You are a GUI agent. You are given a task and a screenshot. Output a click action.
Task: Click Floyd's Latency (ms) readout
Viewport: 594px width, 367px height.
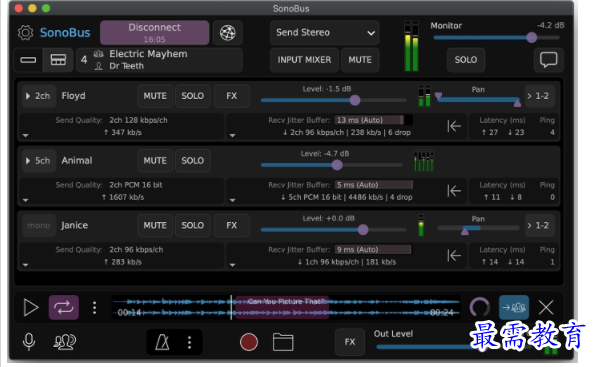point(503,126)
